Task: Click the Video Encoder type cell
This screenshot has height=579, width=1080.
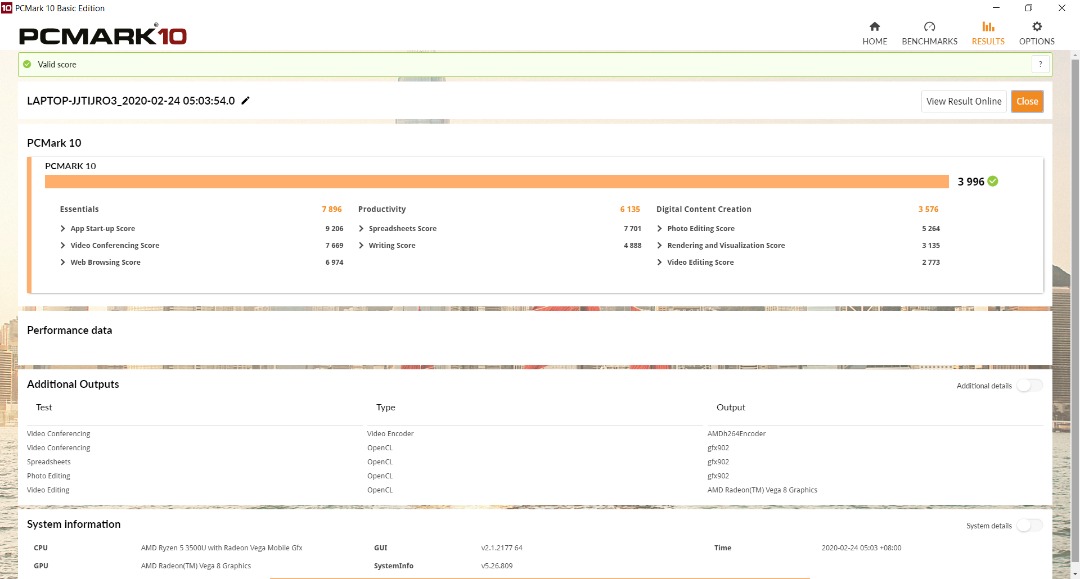Action: (391, 434)
